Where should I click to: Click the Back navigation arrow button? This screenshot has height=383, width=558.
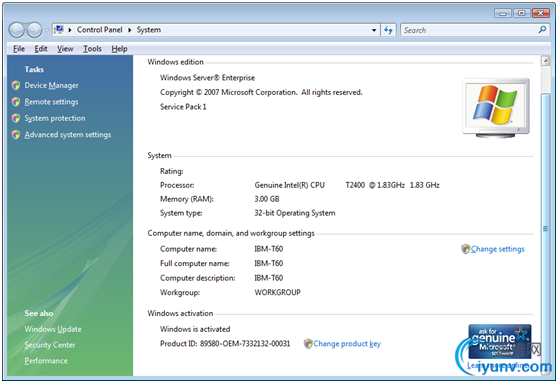[16, 30]
